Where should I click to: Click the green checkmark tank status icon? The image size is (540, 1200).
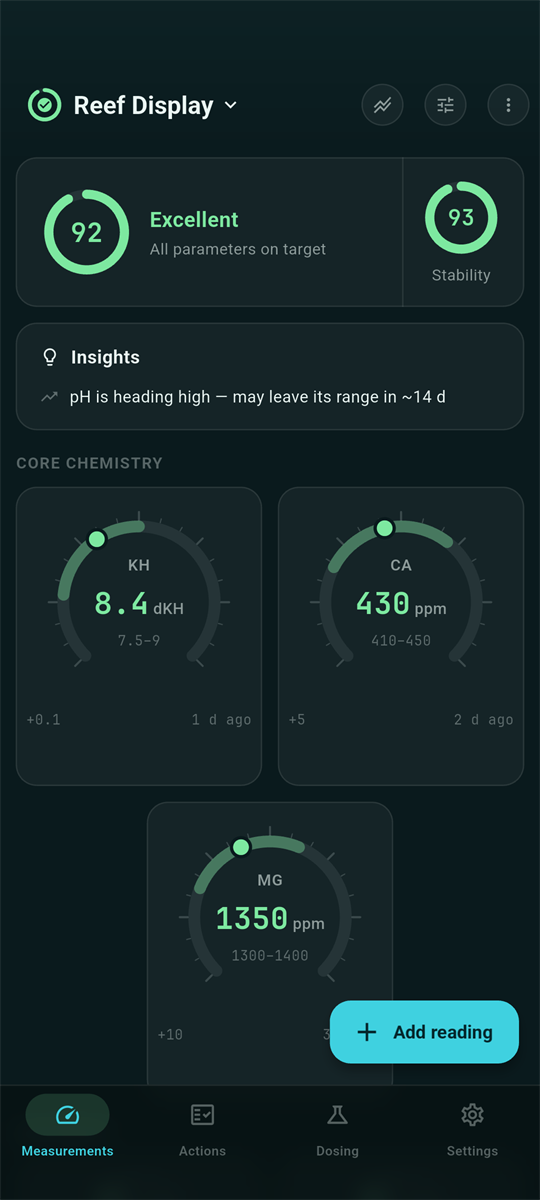(x=44, y=105)
